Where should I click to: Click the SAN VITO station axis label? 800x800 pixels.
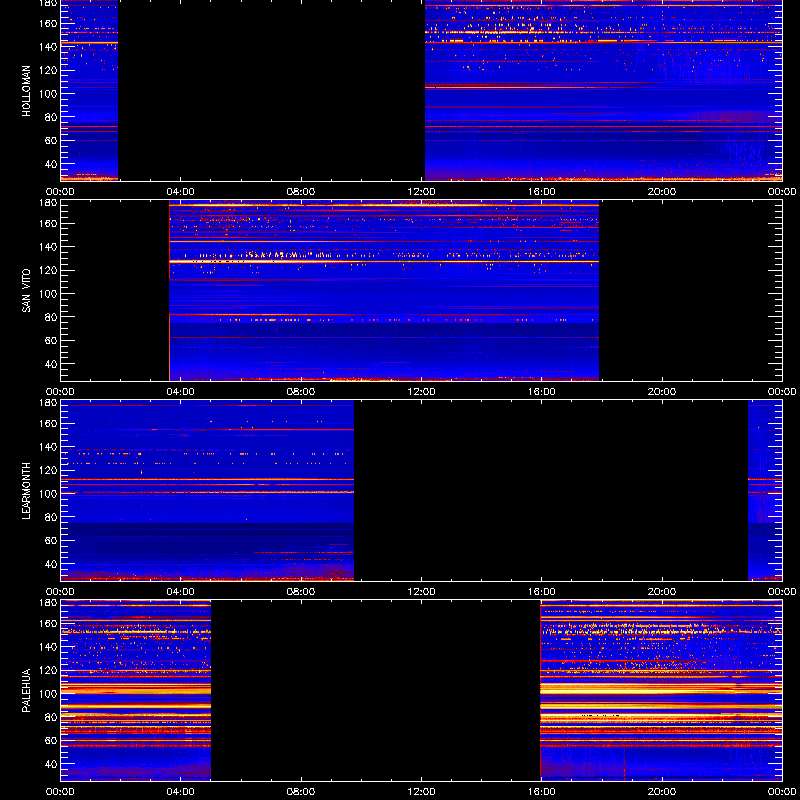[x=26, y=291]
